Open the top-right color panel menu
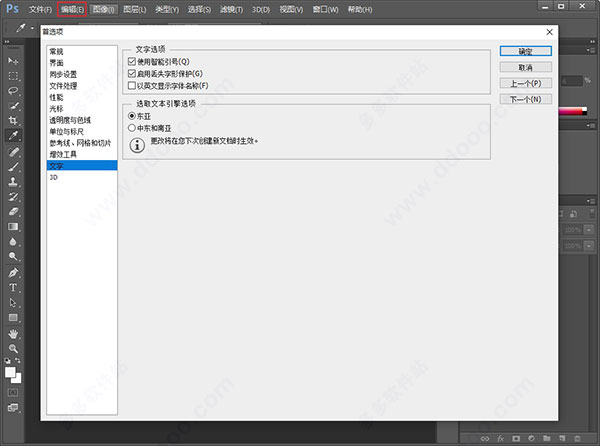 [591, 50]
